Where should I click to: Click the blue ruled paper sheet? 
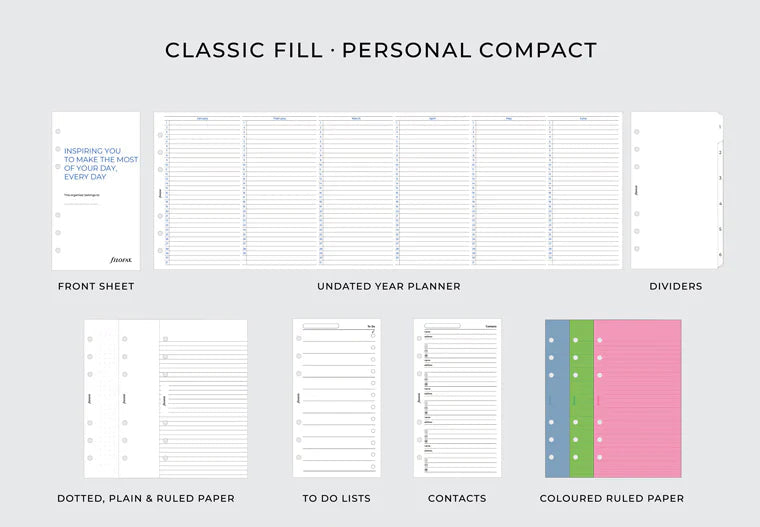point(556,398)
